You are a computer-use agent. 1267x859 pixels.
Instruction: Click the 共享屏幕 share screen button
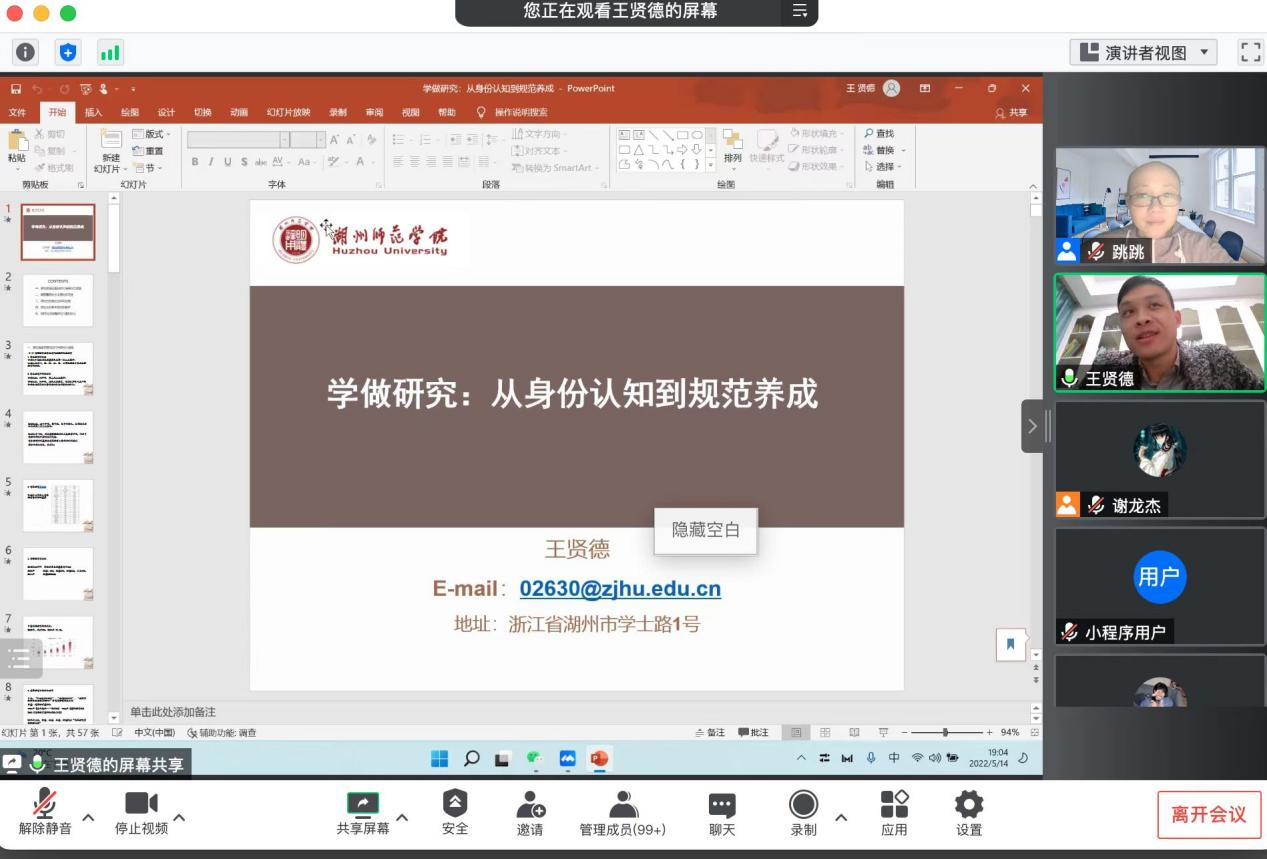(362, 812)
